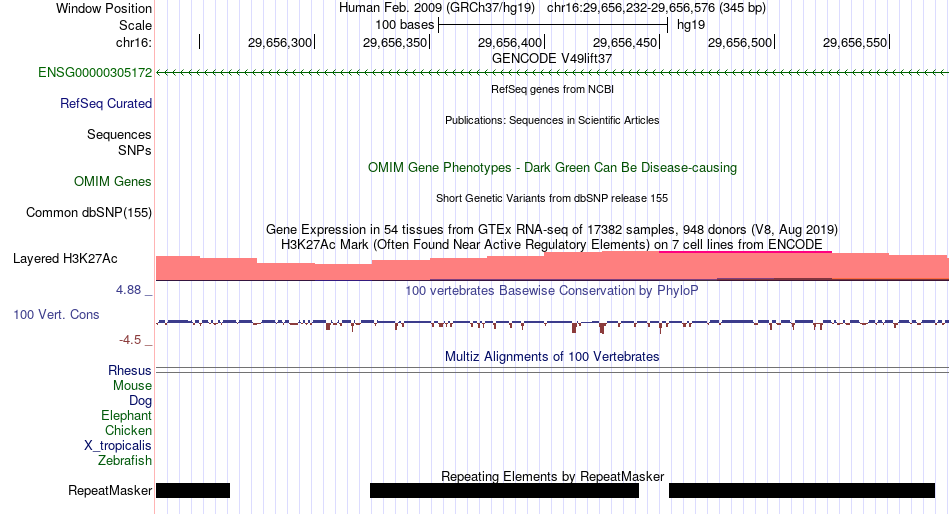Click the H3K27Ac Mark track title

[552, 245]
